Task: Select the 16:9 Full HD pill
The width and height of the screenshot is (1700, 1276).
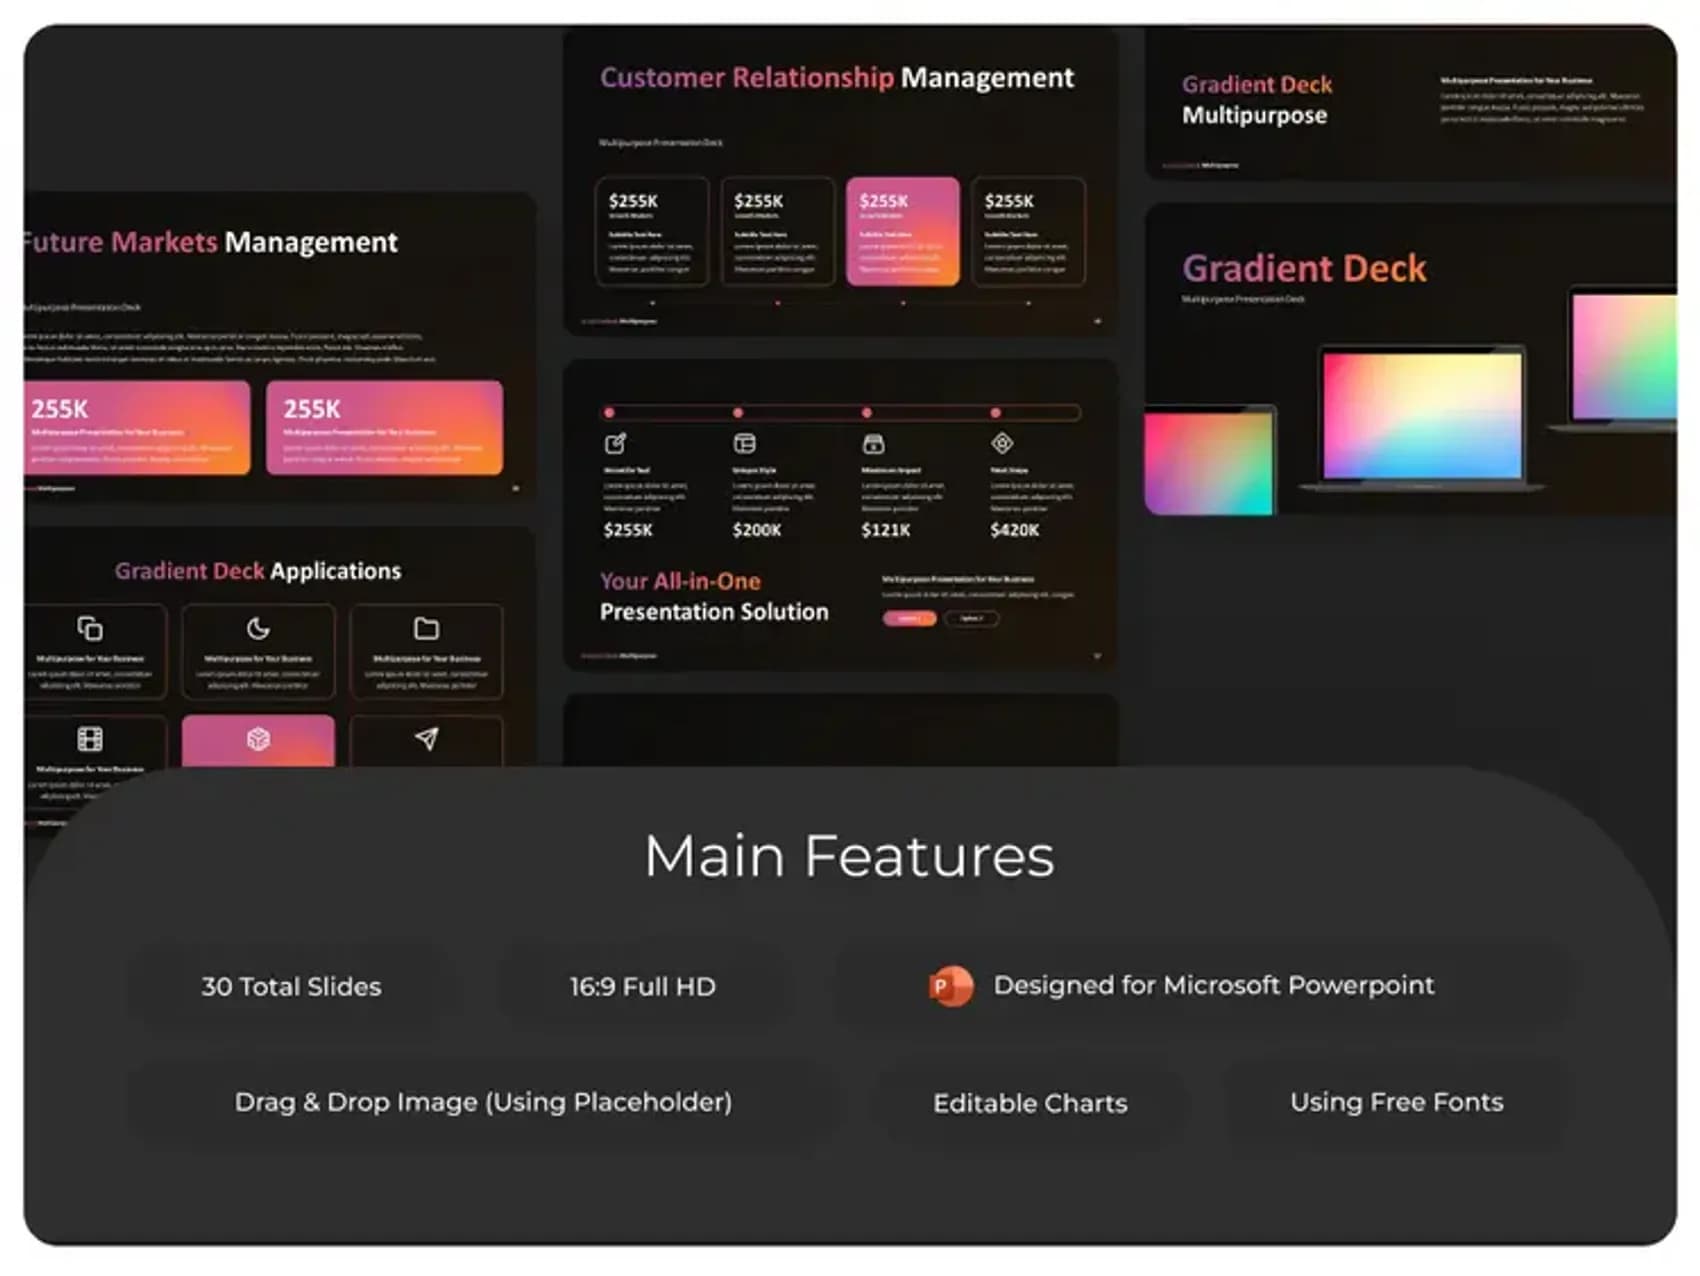Action: click(643, 987)
